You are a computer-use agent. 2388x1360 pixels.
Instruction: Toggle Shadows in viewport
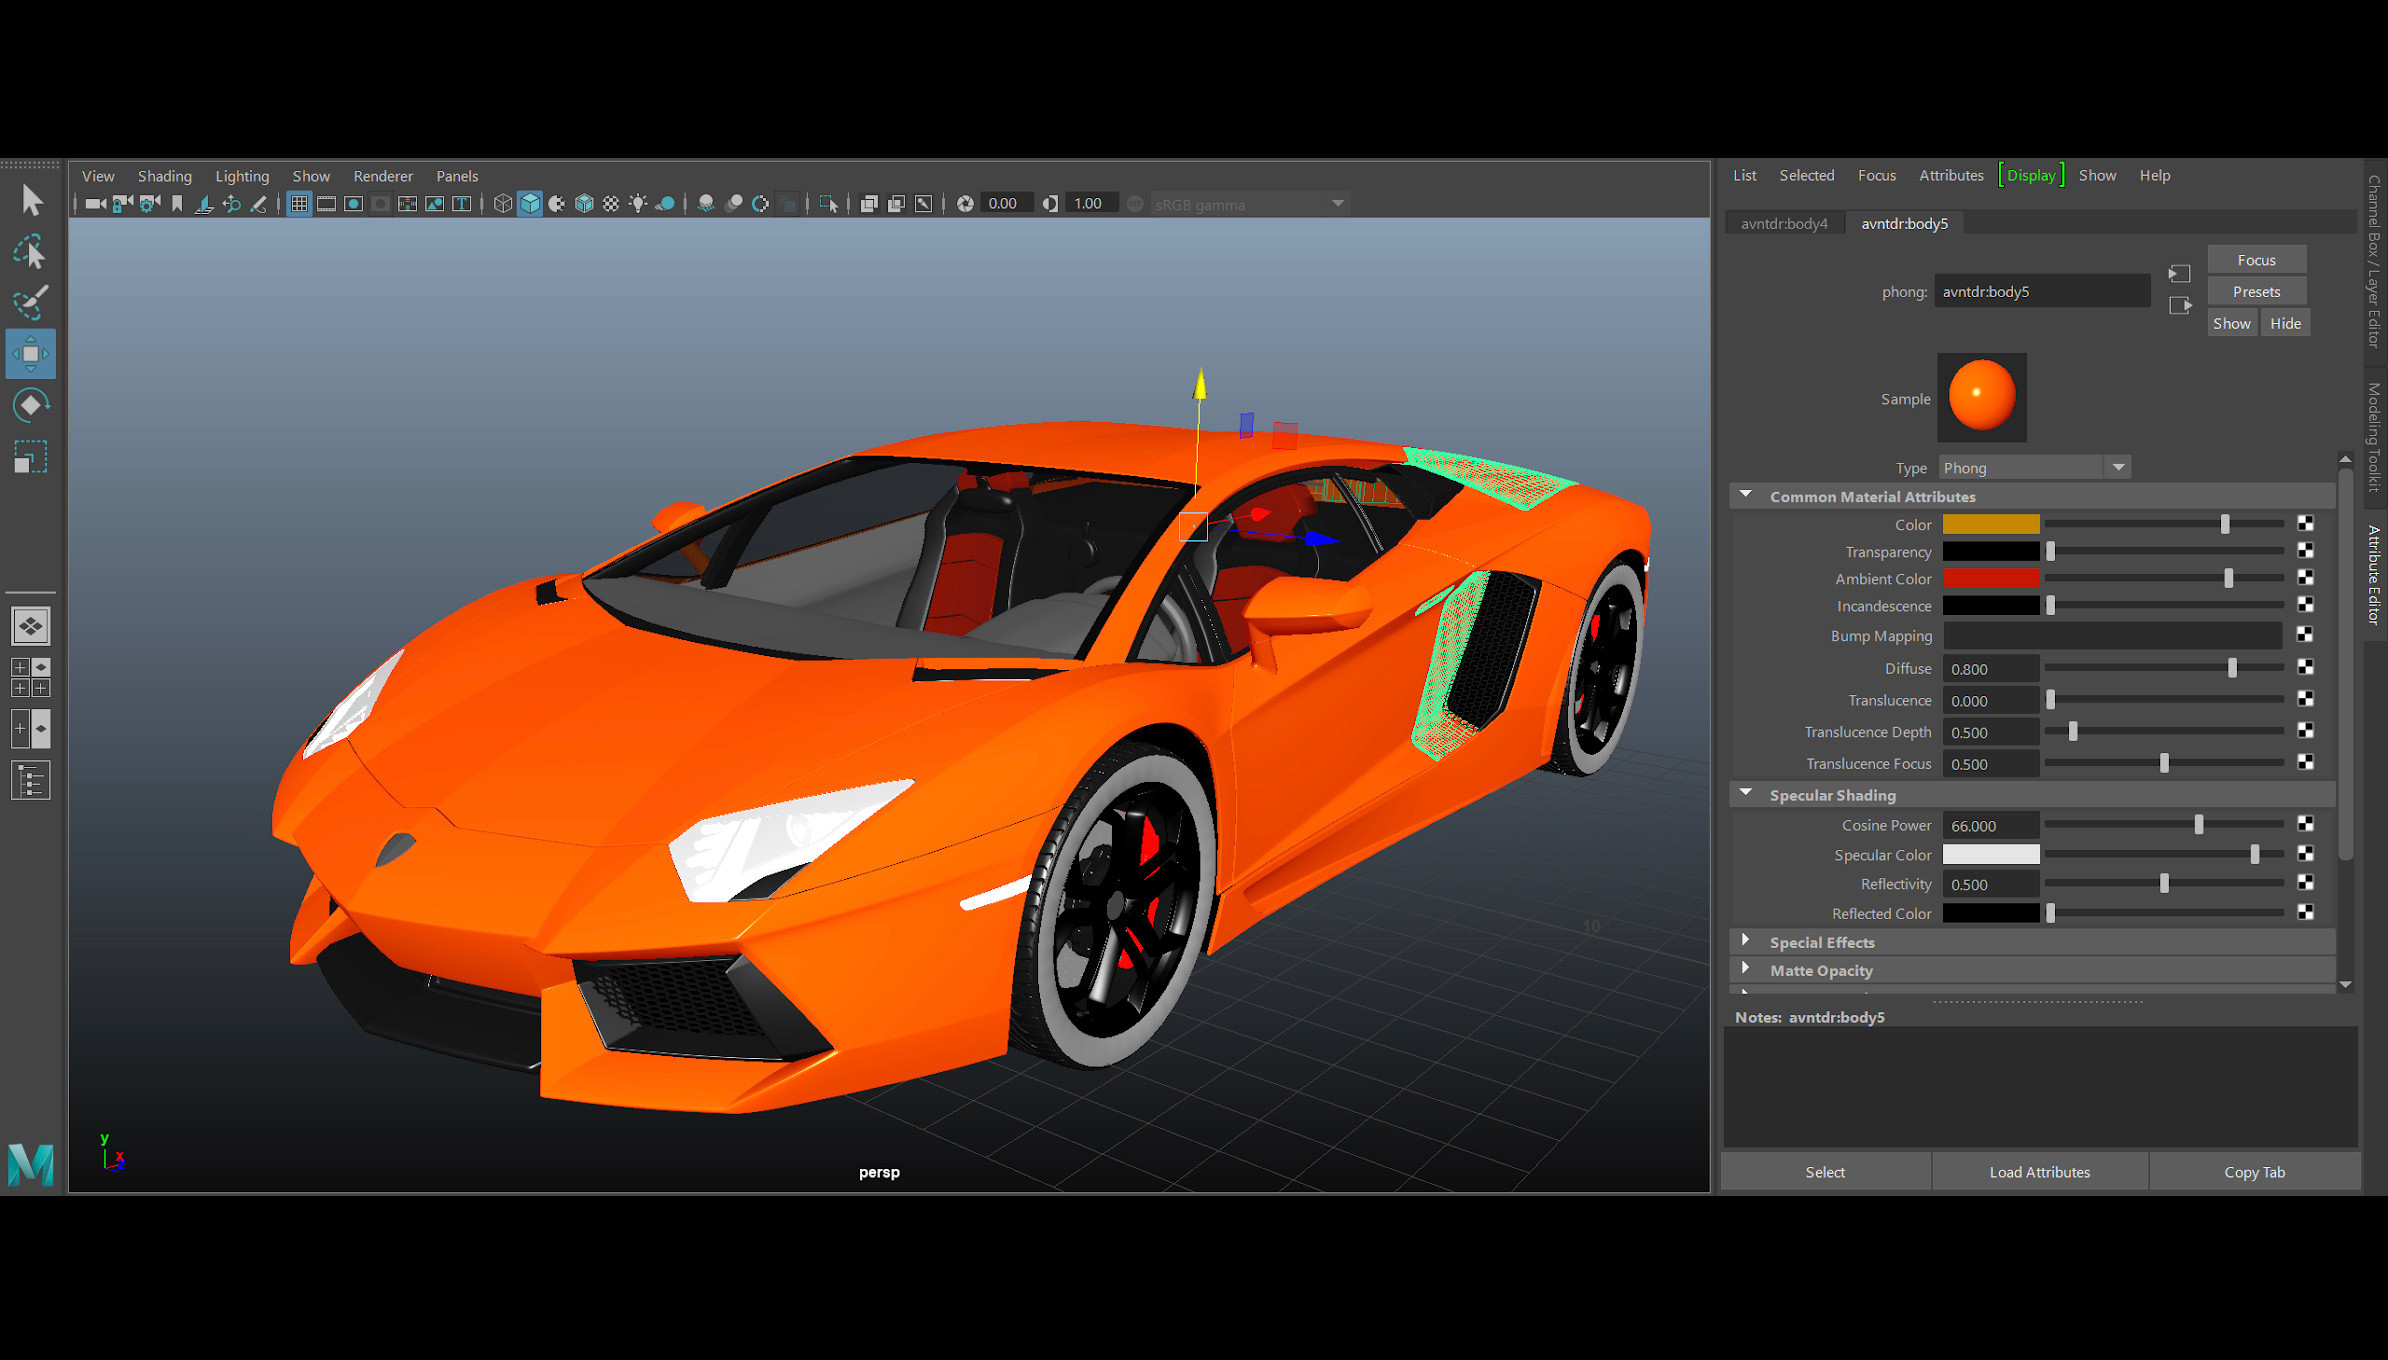(665, 204)
